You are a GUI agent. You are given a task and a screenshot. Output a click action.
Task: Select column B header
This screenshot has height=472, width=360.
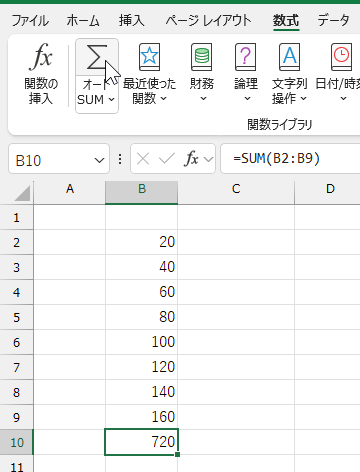coord(142,189)
